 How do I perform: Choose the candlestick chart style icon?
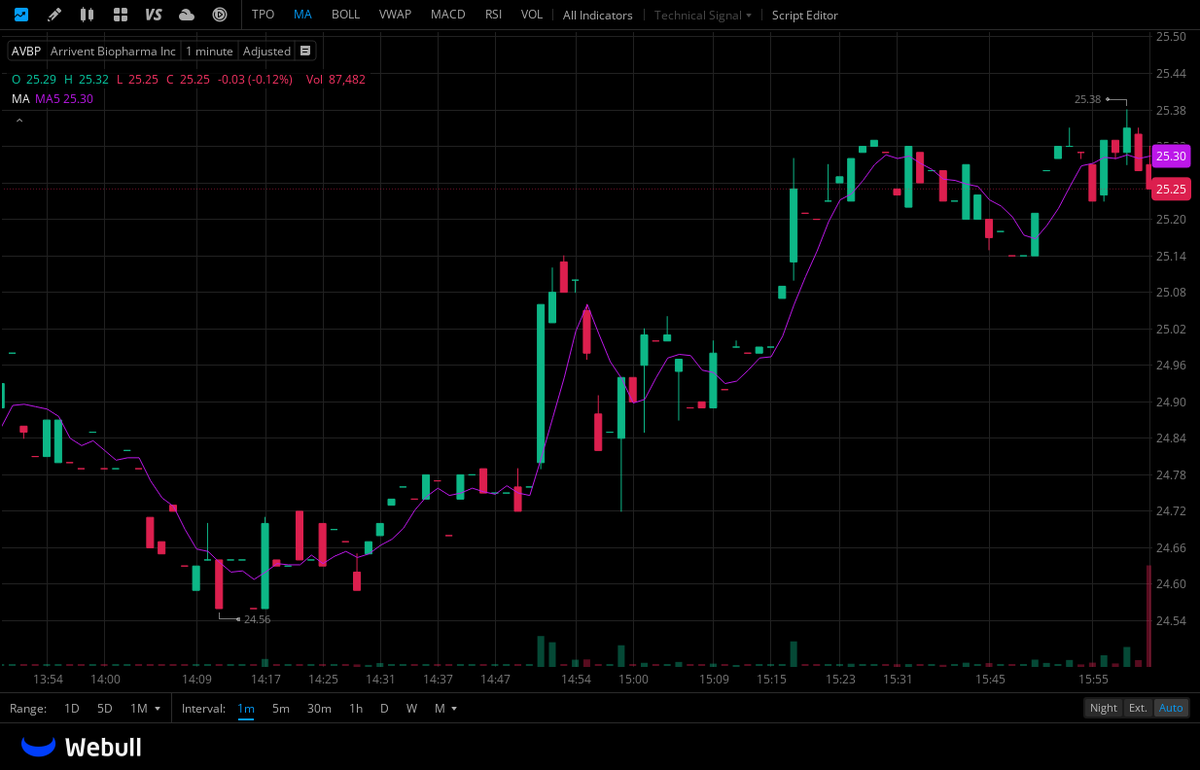[87, 15]
